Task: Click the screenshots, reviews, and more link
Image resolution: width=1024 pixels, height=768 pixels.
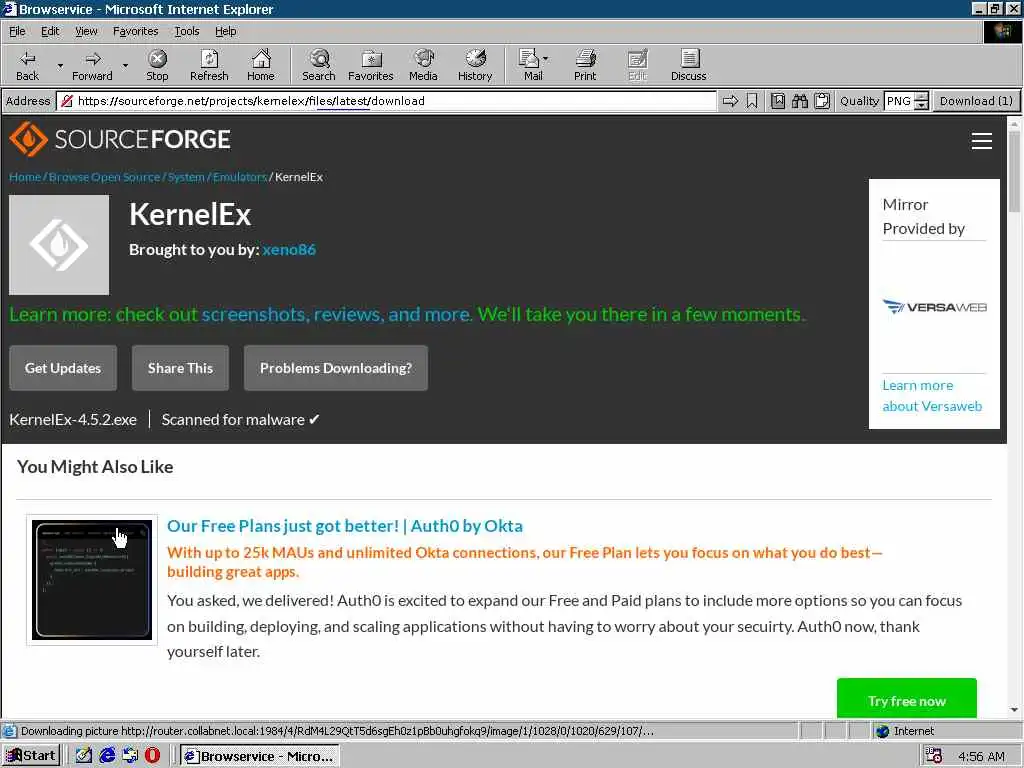Action: pyautogui.click(x=337, y=314)
